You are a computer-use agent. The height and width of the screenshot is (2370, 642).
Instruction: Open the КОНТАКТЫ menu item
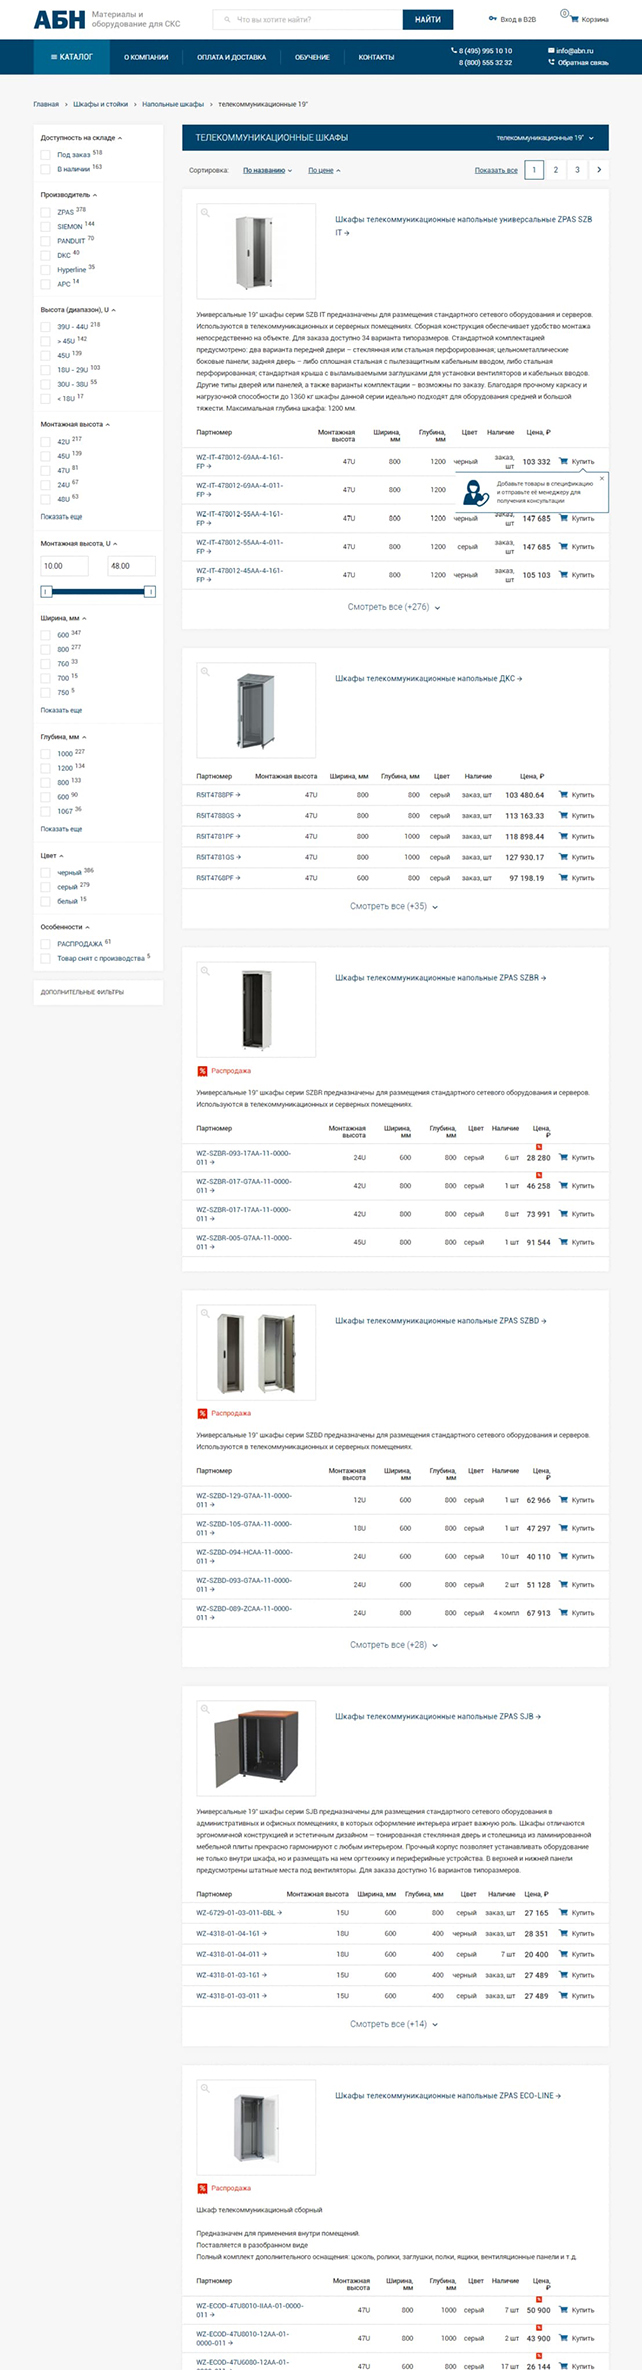coord(376,57)
